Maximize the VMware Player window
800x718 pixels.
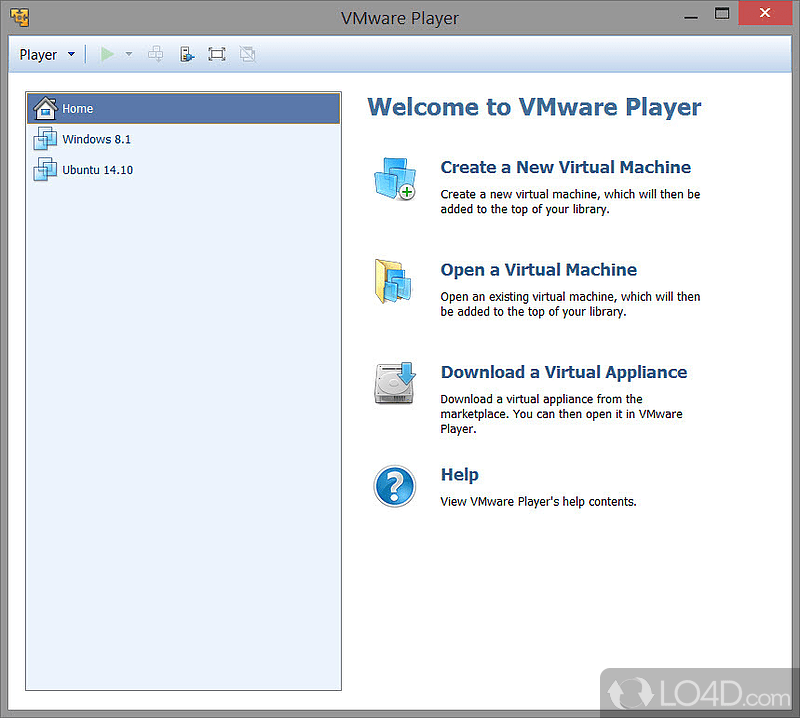click(722, 13)
